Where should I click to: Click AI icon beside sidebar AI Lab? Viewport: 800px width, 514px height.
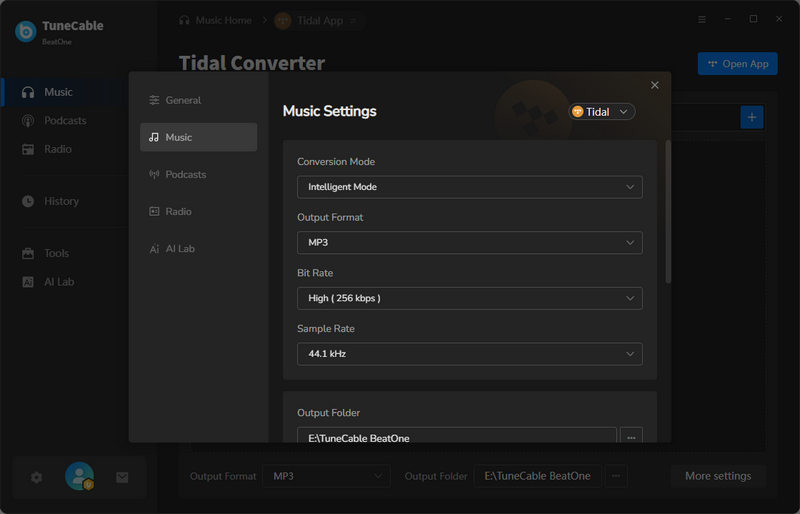(x=28, y=282)
